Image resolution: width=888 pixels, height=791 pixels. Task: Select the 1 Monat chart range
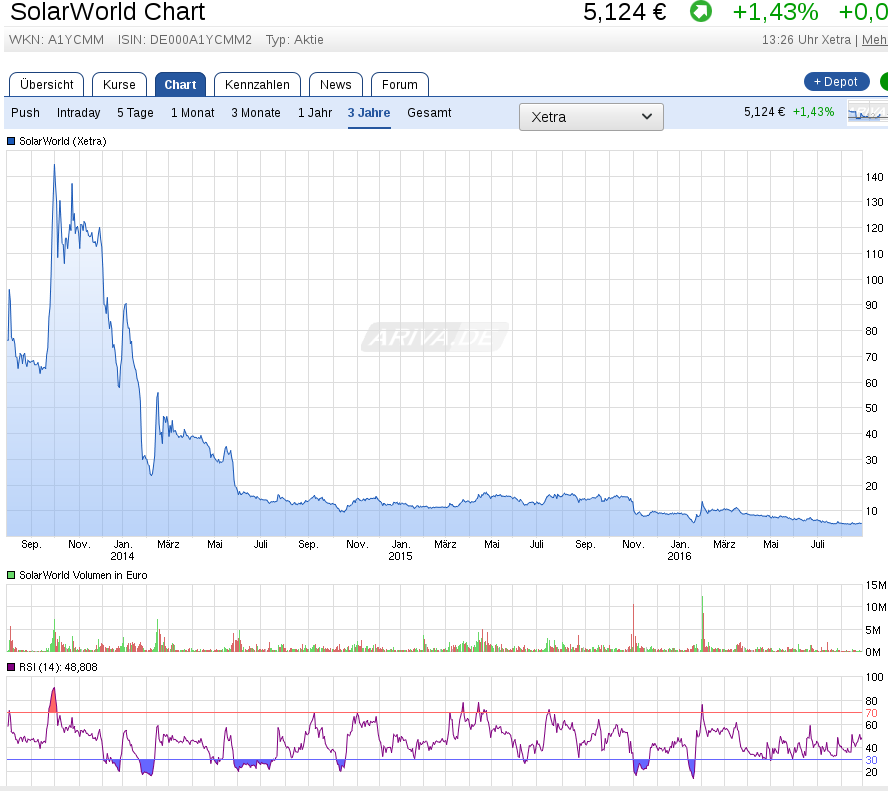192,113
